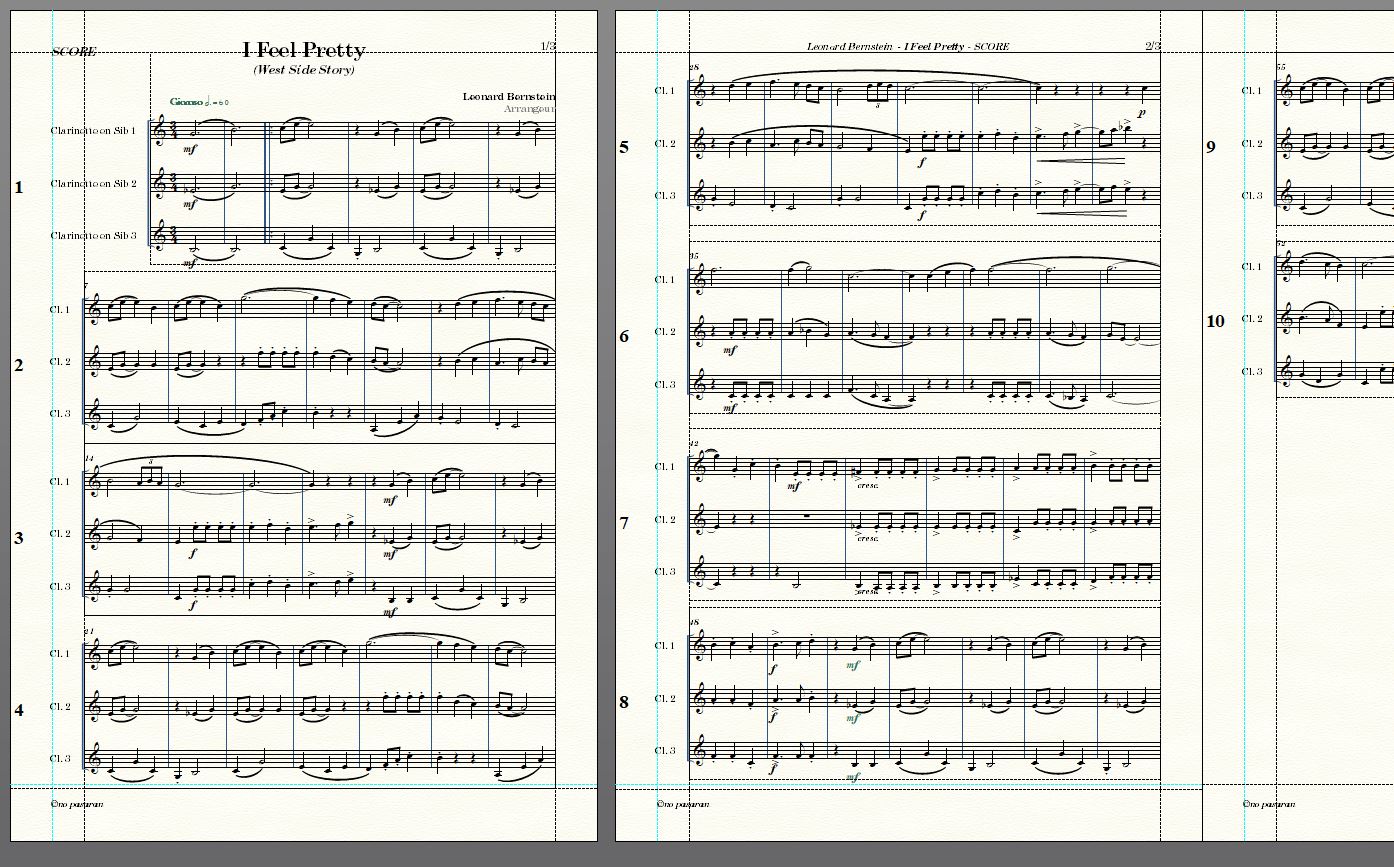Screen dimensions: 1394x867
Task: Click the page header "Leonard Bernstein - I Feel Pretty - SCORE"
Action: point(908,46)
